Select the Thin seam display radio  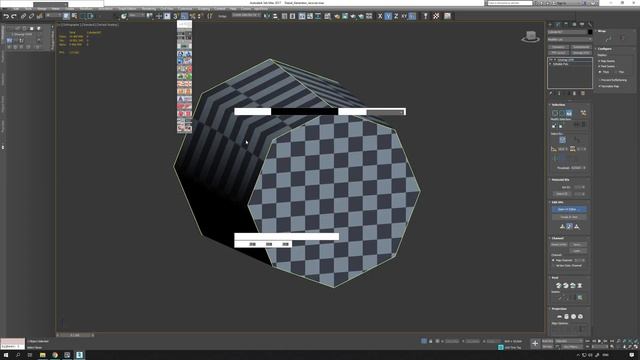click(x=616, y=72)
